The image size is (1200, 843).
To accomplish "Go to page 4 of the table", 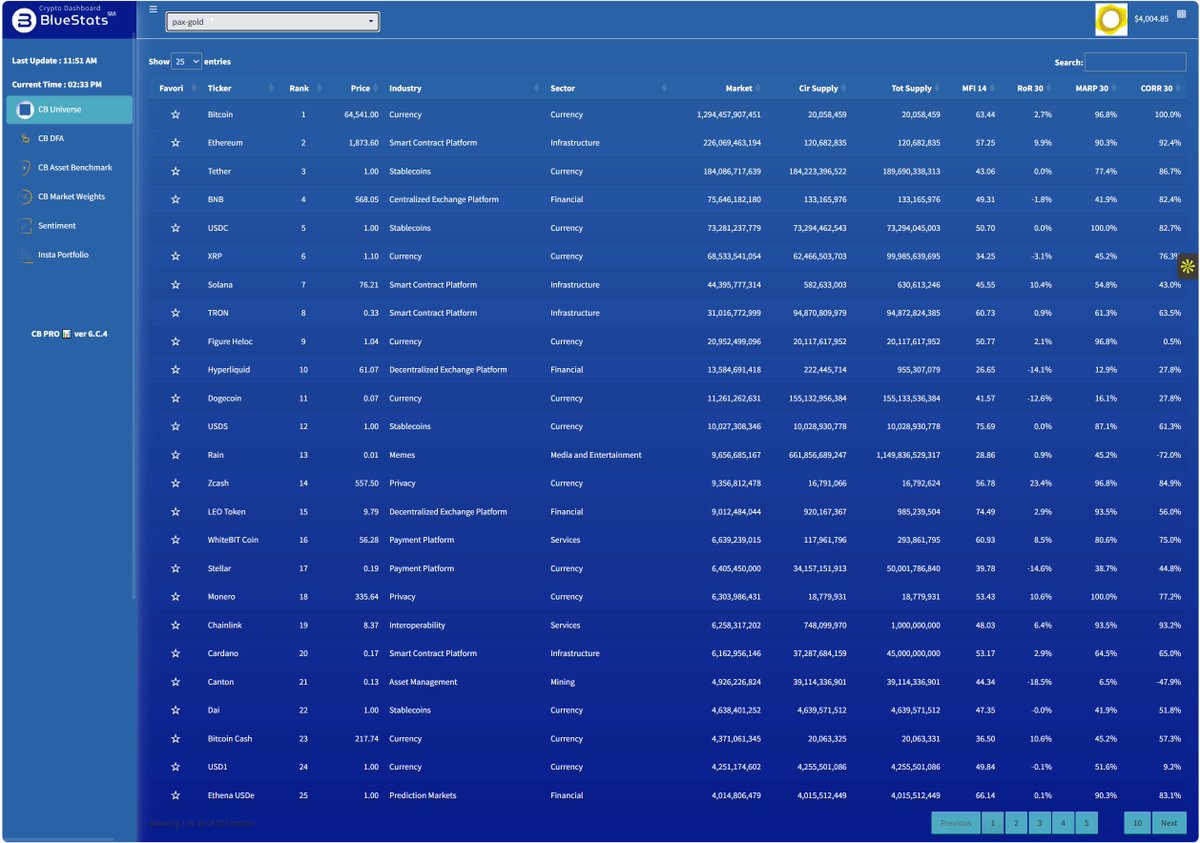I will tap(1063, 823).
